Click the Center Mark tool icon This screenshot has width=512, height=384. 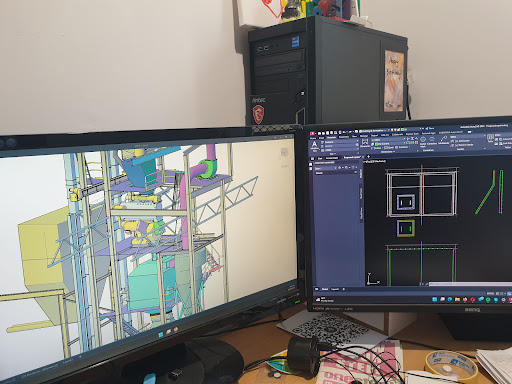pos(423,139)
